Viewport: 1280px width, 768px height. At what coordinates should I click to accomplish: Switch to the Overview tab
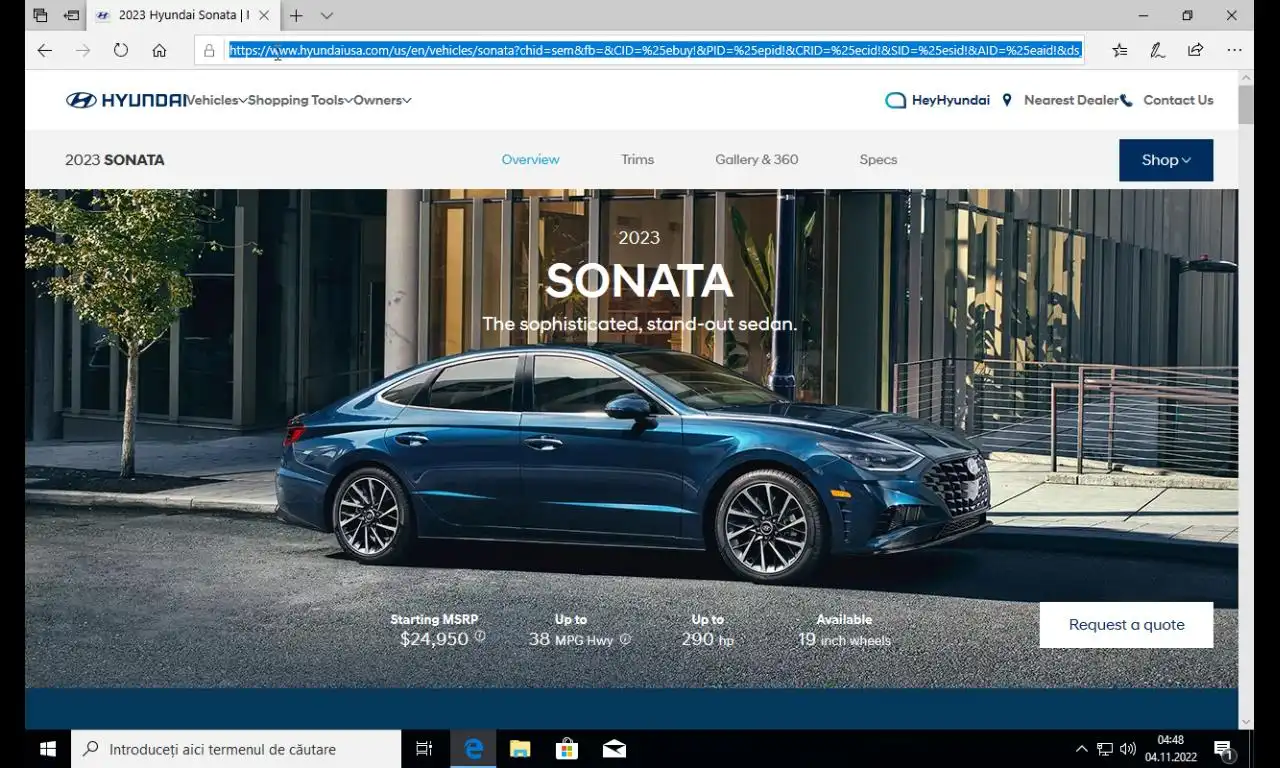[x=530, y=159]
